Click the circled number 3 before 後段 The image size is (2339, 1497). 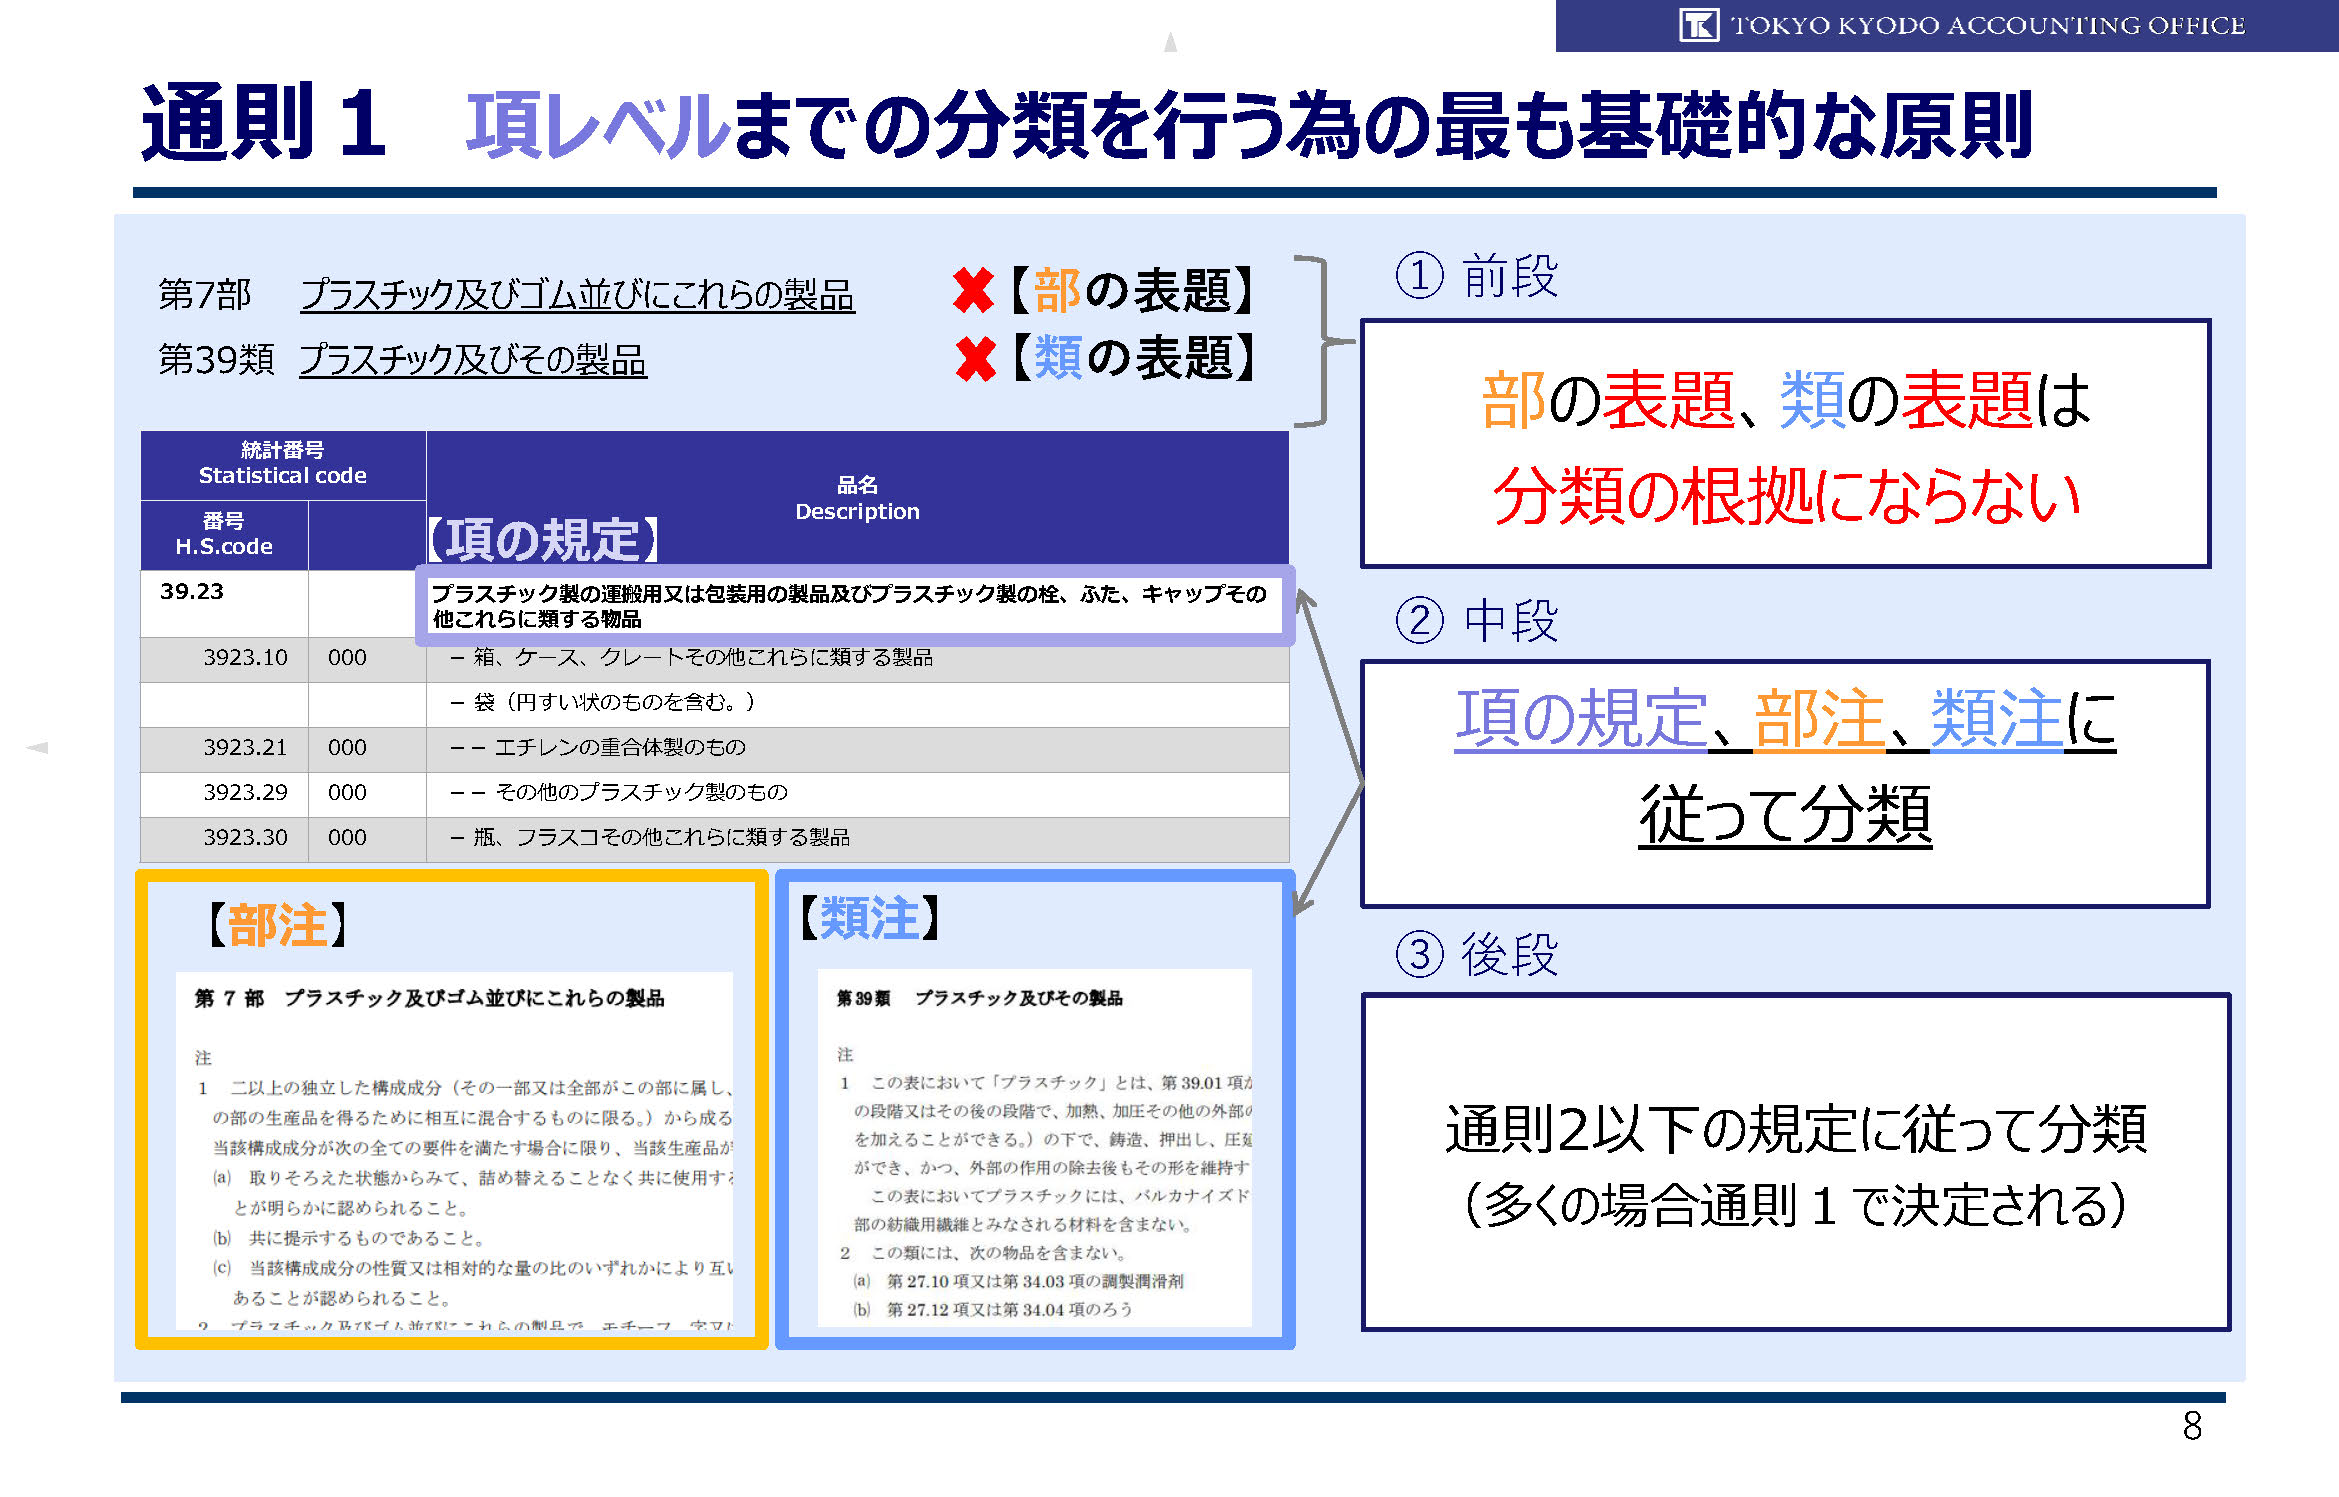pos(1419,954)
